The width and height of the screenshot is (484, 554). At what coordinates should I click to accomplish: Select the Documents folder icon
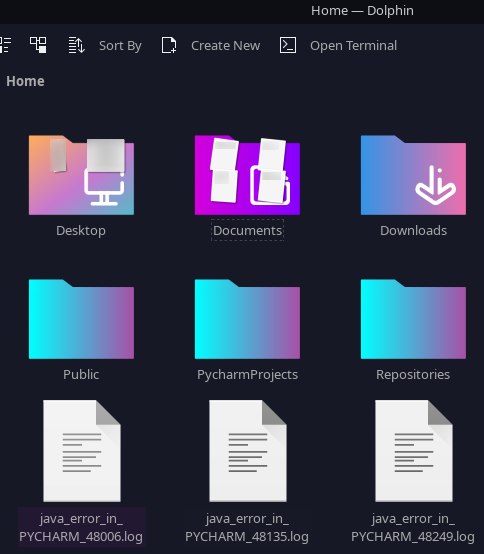tap(247, 175)
